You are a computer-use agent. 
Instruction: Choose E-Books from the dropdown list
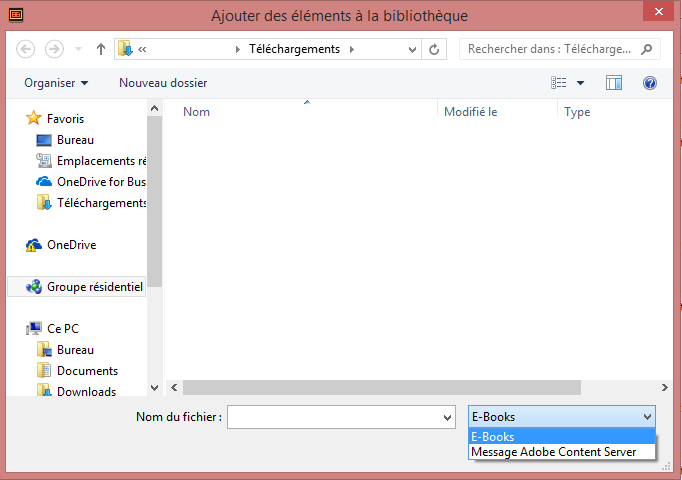coord(562,437)
